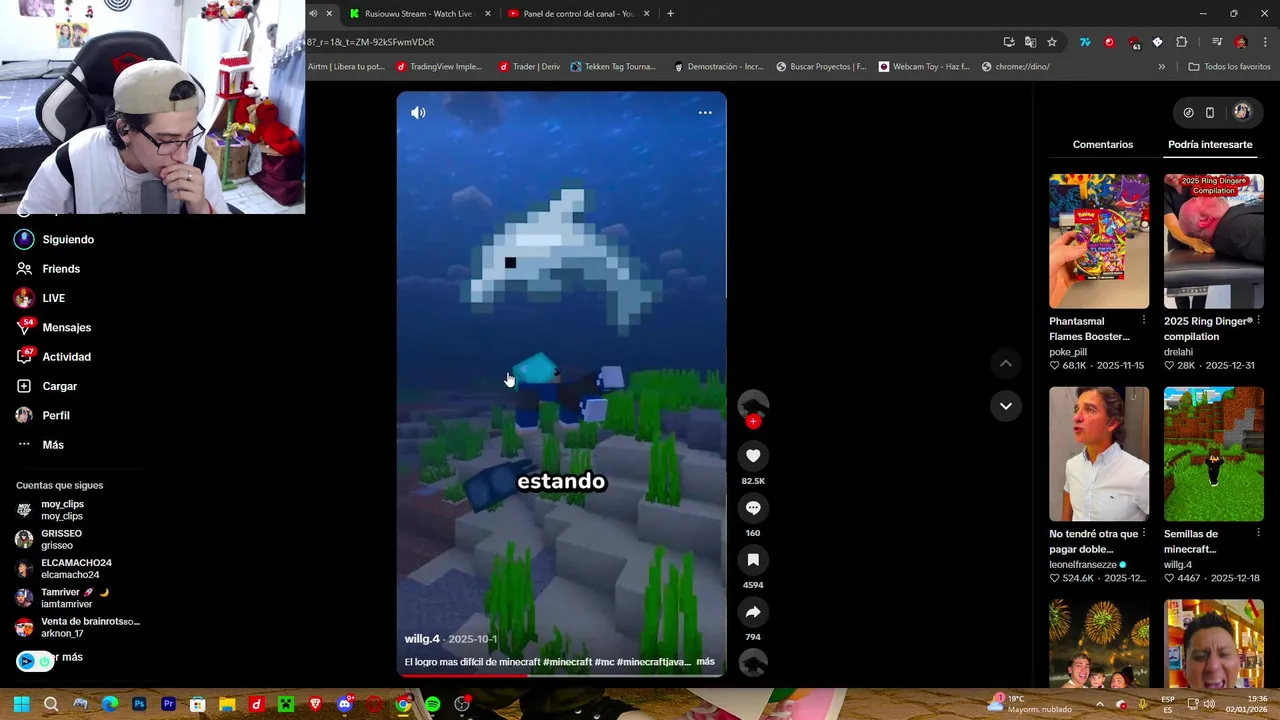Open the chrome://dino/ bookmark
Screen dimensions: 1280x720
click(x=1016, y=67)
